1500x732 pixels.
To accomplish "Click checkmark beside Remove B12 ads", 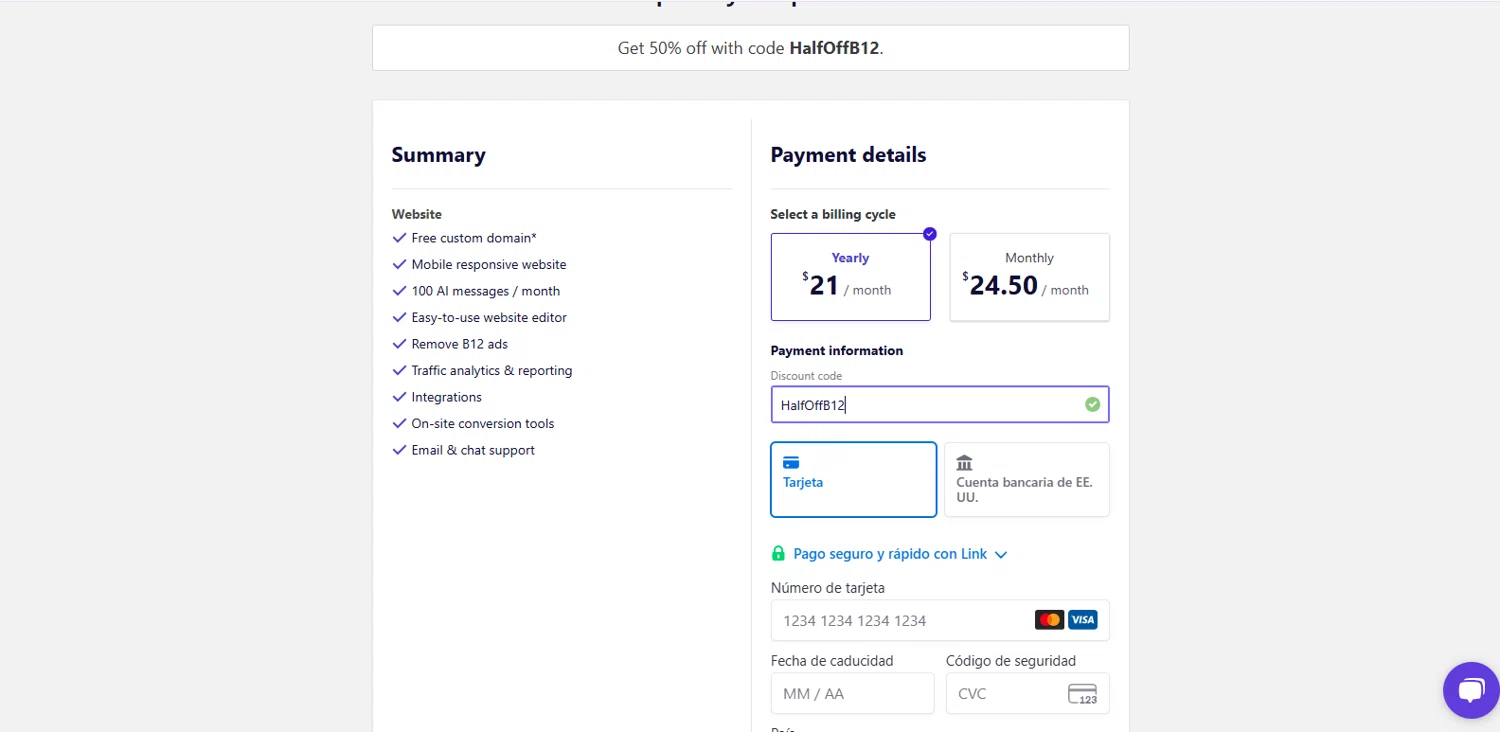I will [x=399, y=344].
